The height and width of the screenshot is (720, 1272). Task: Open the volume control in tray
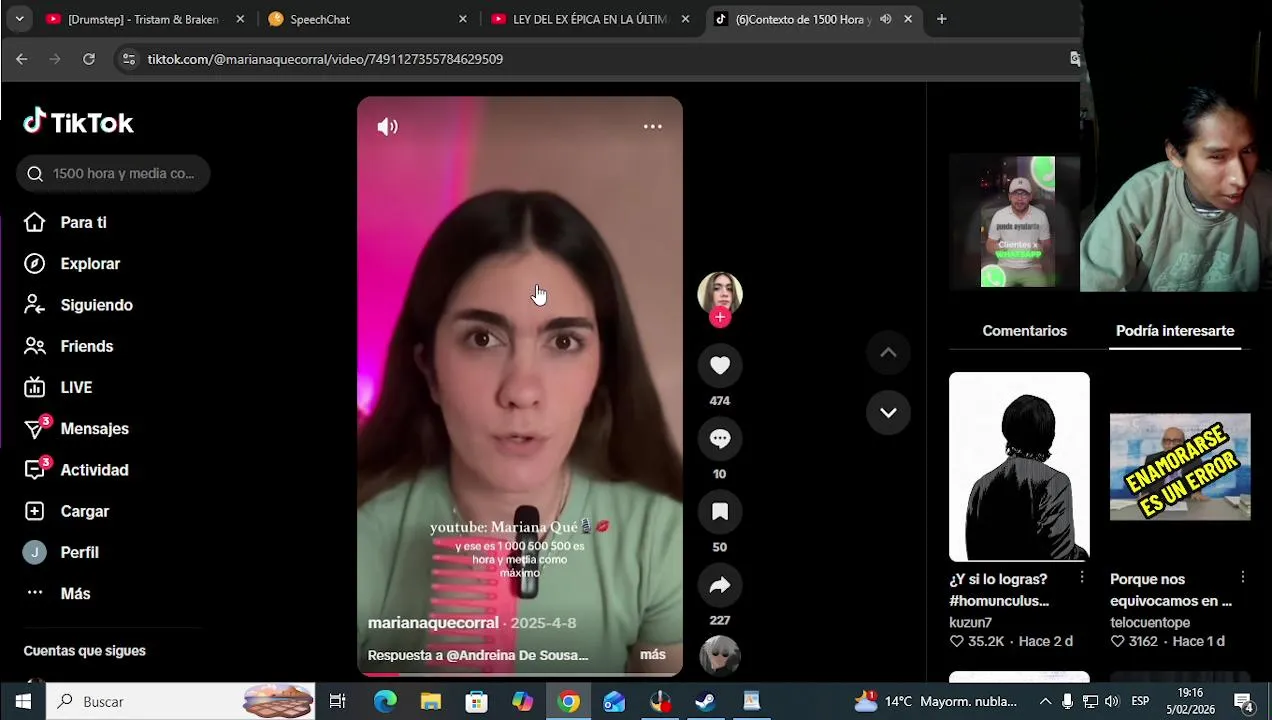tap(1112, 702)
